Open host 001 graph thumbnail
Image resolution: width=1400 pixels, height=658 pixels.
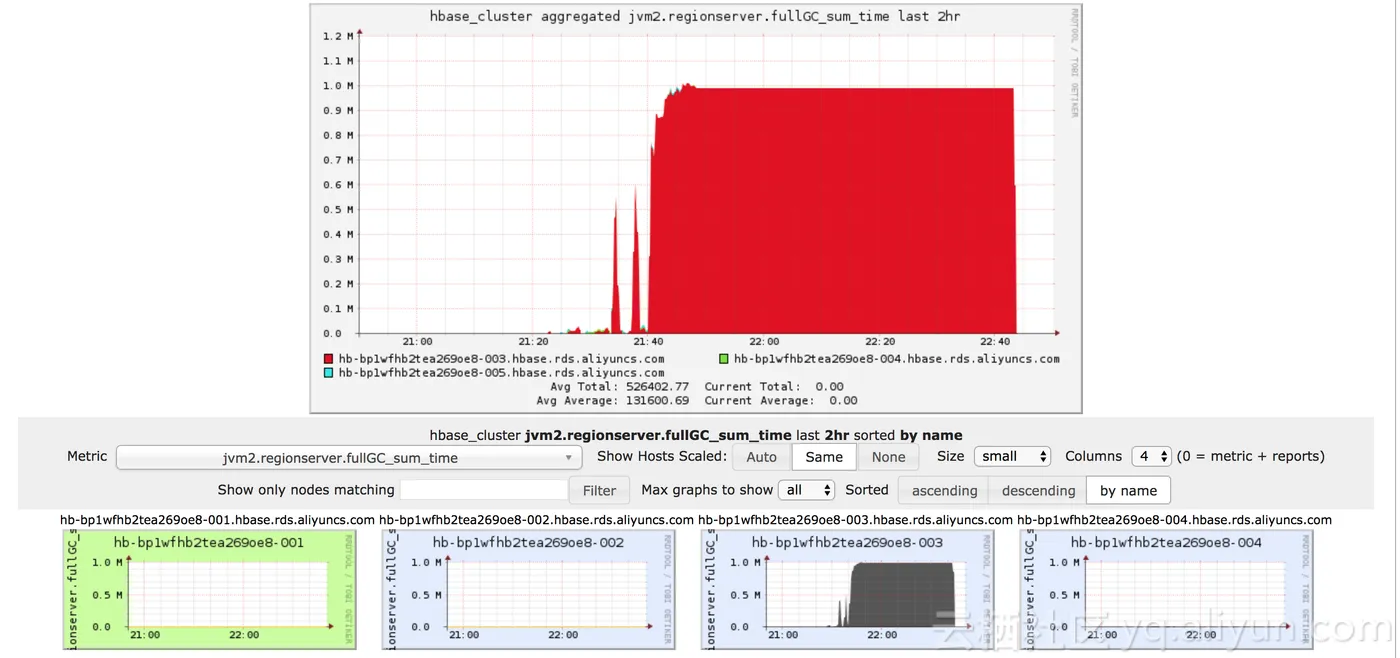210,590
